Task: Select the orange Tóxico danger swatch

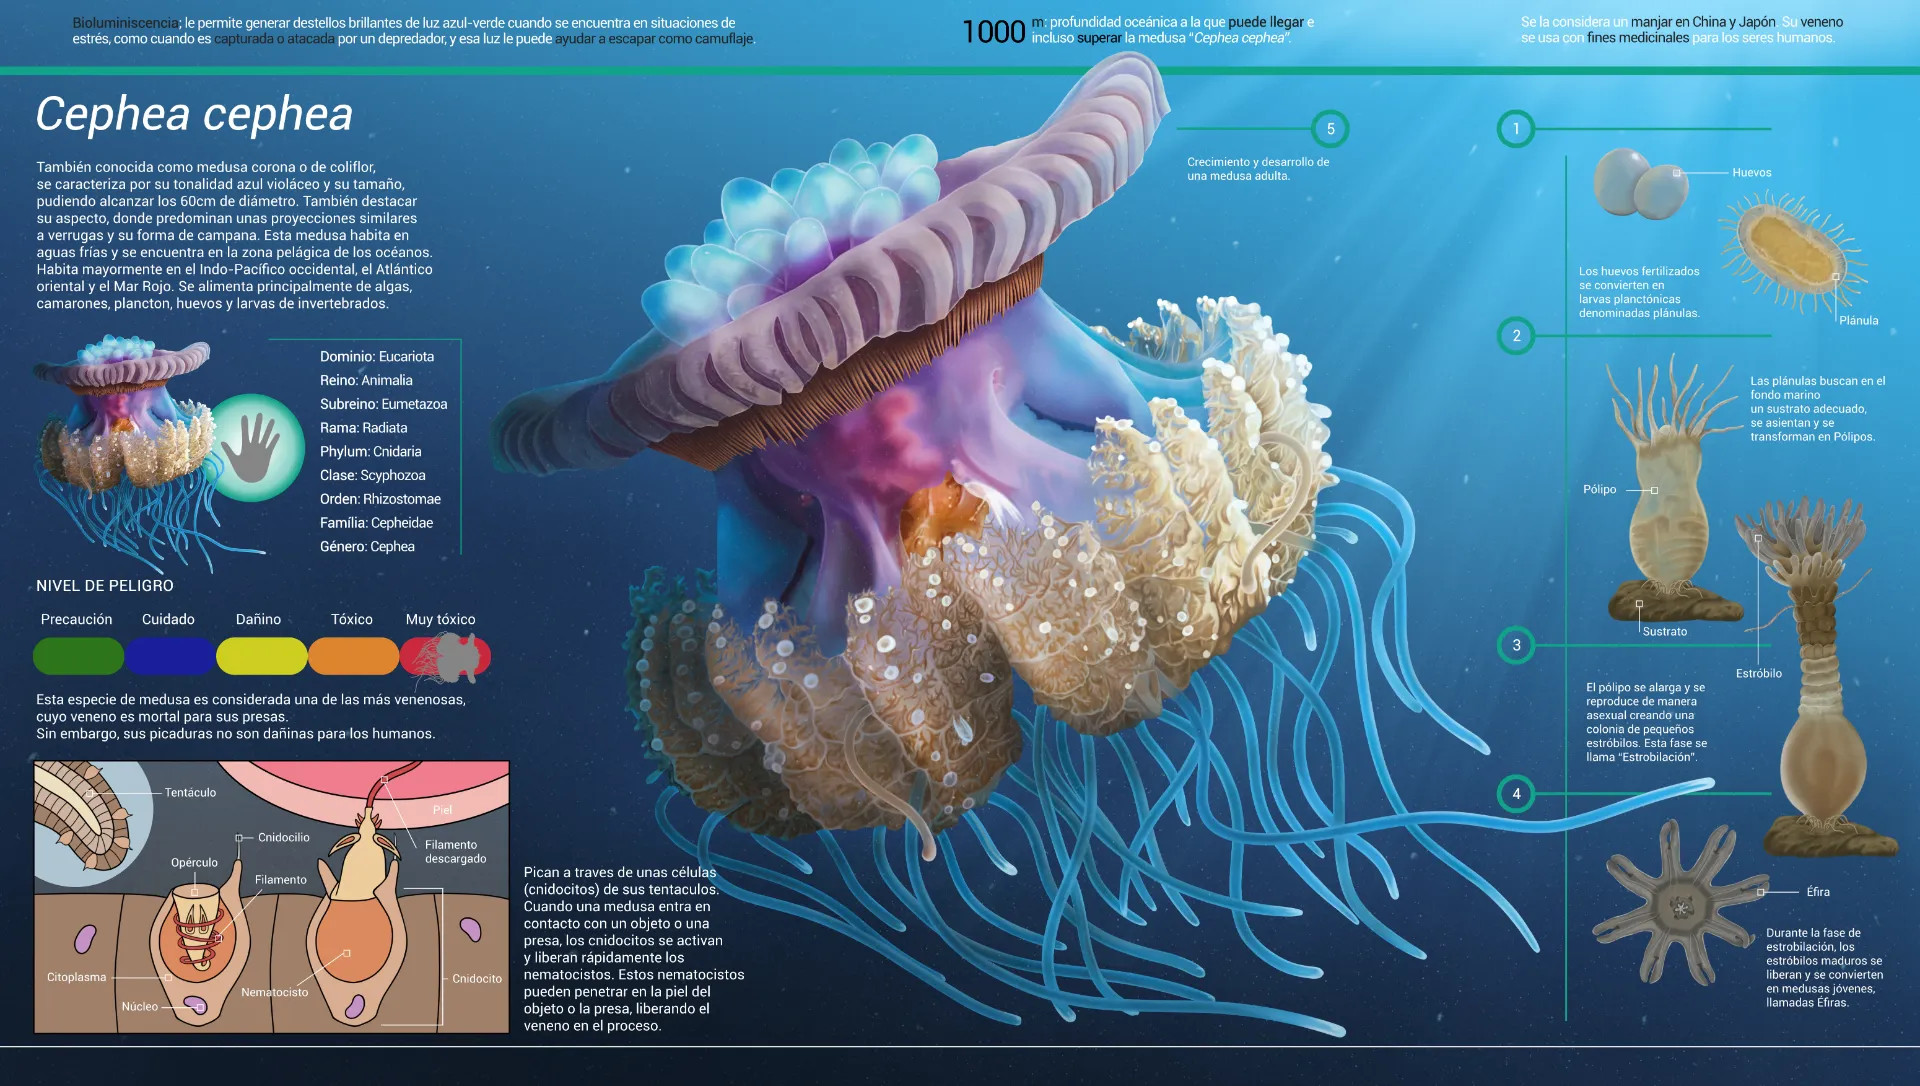Action: coord(353,656)
